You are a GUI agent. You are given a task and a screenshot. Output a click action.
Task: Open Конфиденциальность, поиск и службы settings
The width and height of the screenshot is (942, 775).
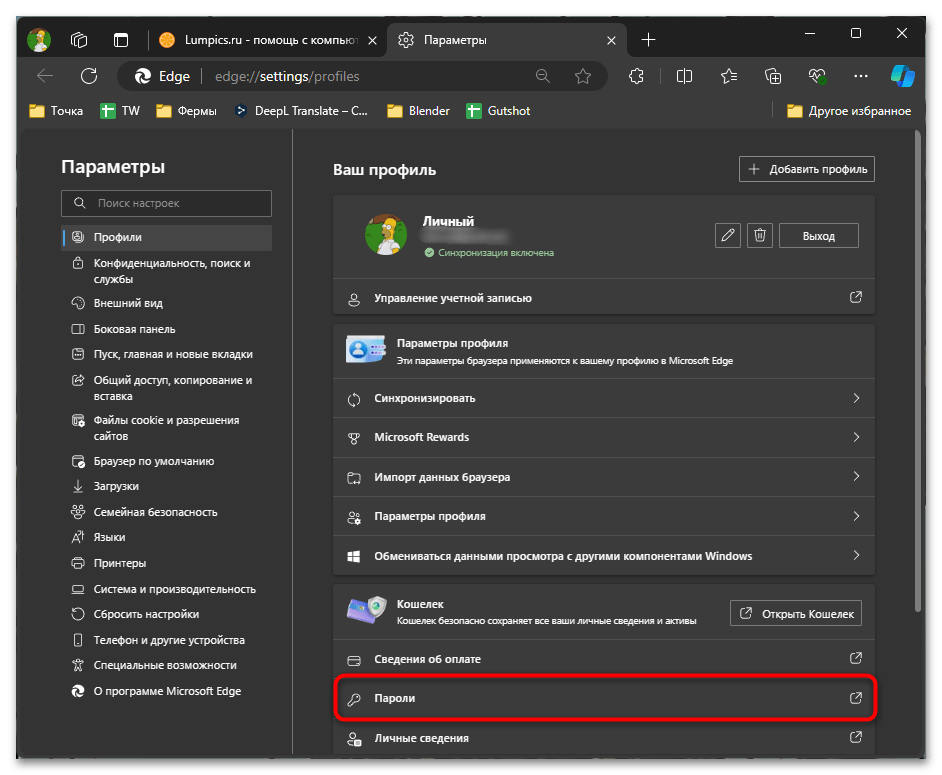click(167, 271)
